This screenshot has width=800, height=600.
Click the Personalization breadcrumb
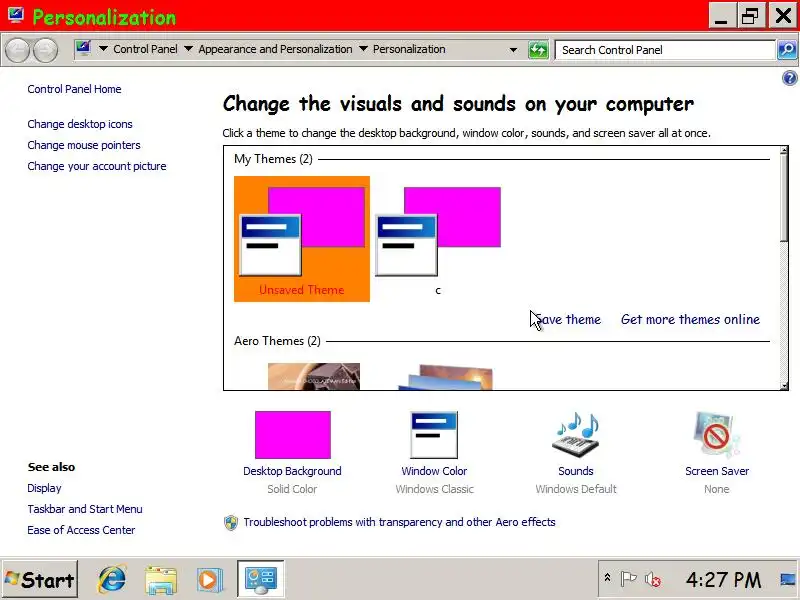pos(409,49)
